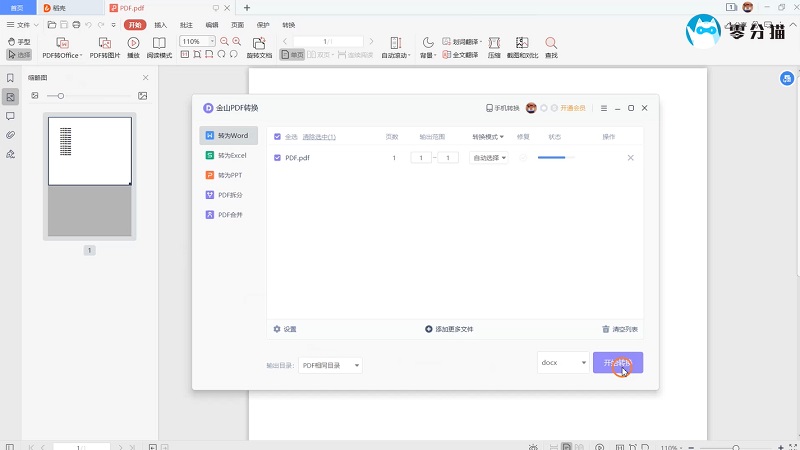Viewport: 800px width, 450px height.
Task: Click the 开始转换 start conversion button
Action: tap(618, 363)
